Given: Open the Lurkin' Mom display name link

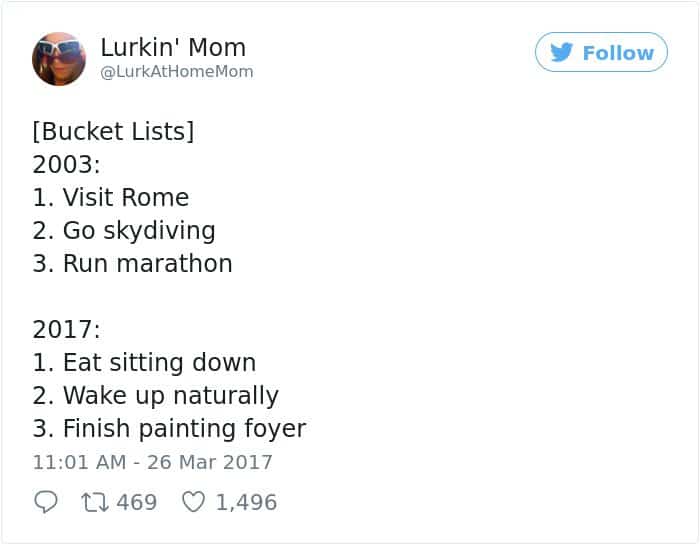Looking at the screenshot, I should click(x=173, y=47).
